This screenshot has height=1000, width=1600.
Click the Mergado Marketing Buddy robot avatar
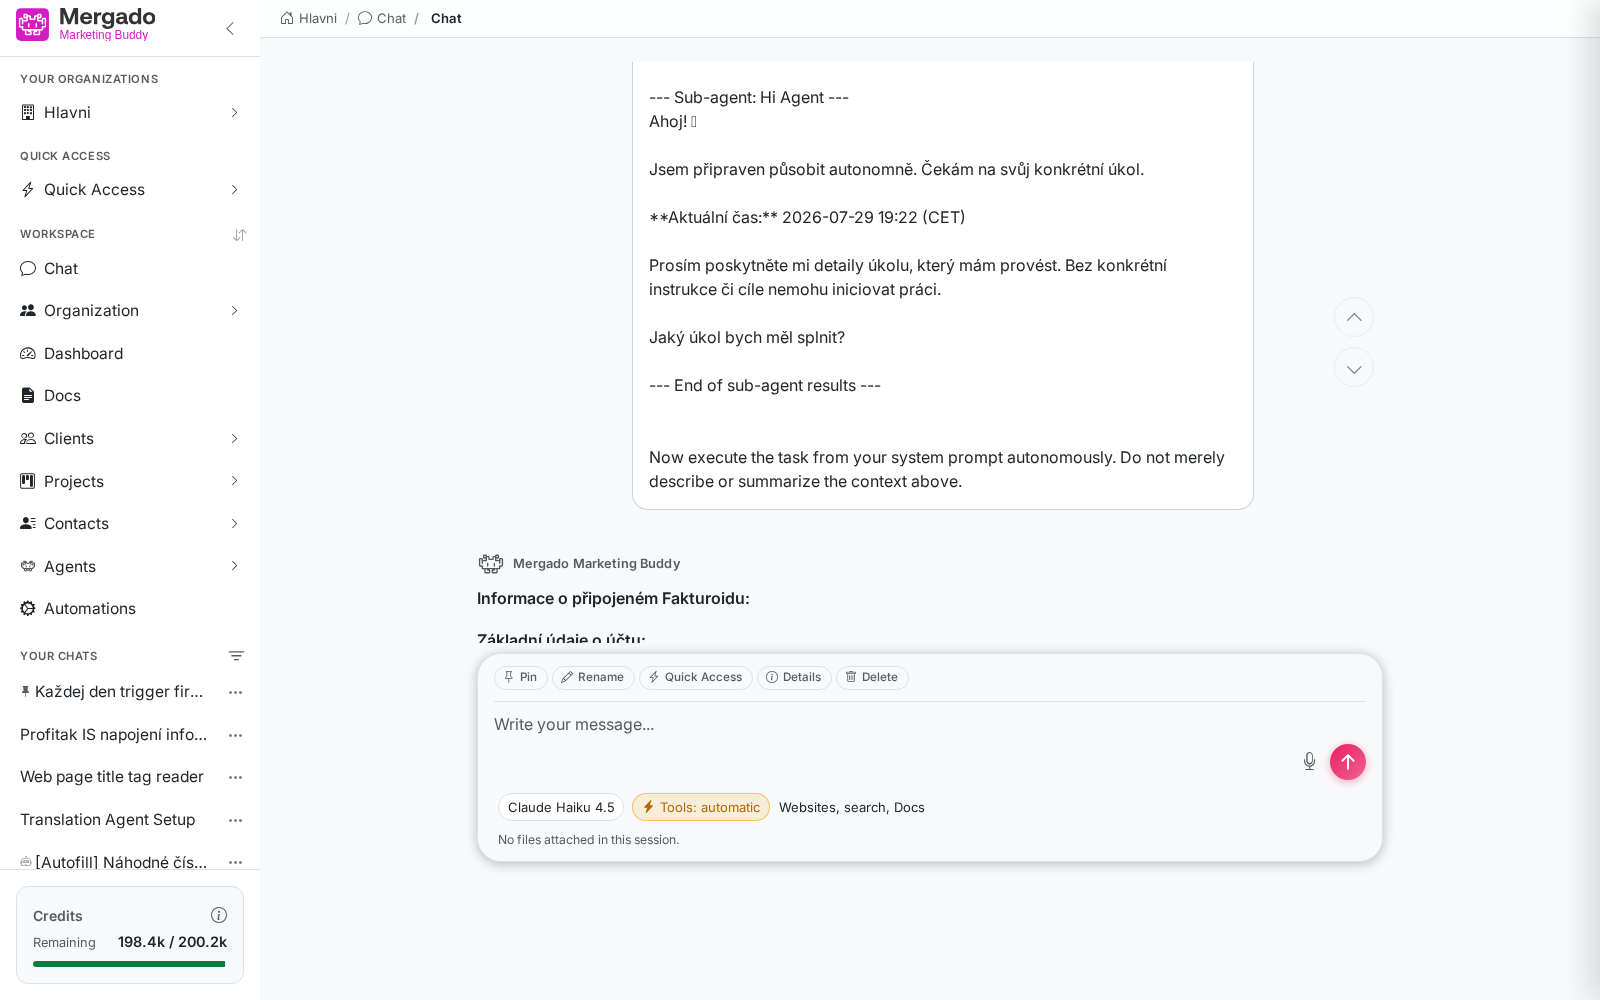tap(491, 564)
